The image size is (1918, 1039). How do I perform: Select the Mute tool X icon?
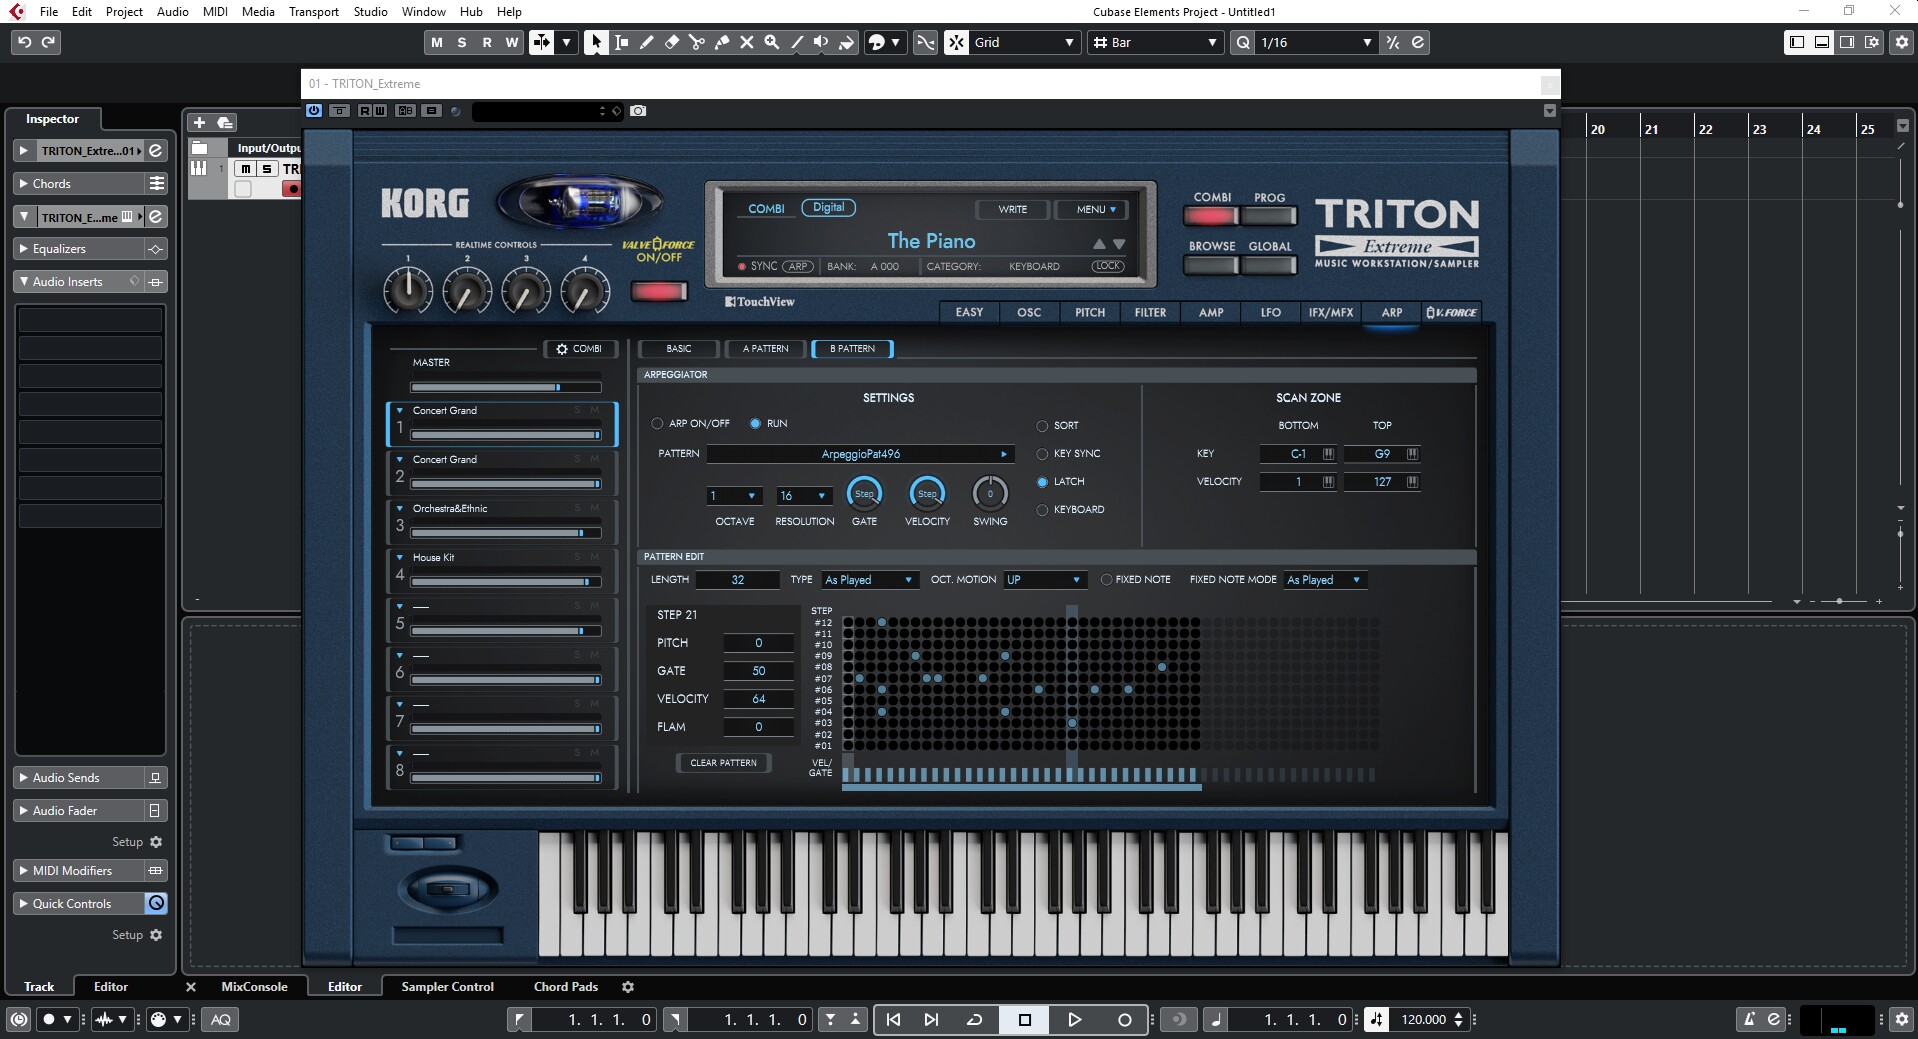[x=746, y=42]
